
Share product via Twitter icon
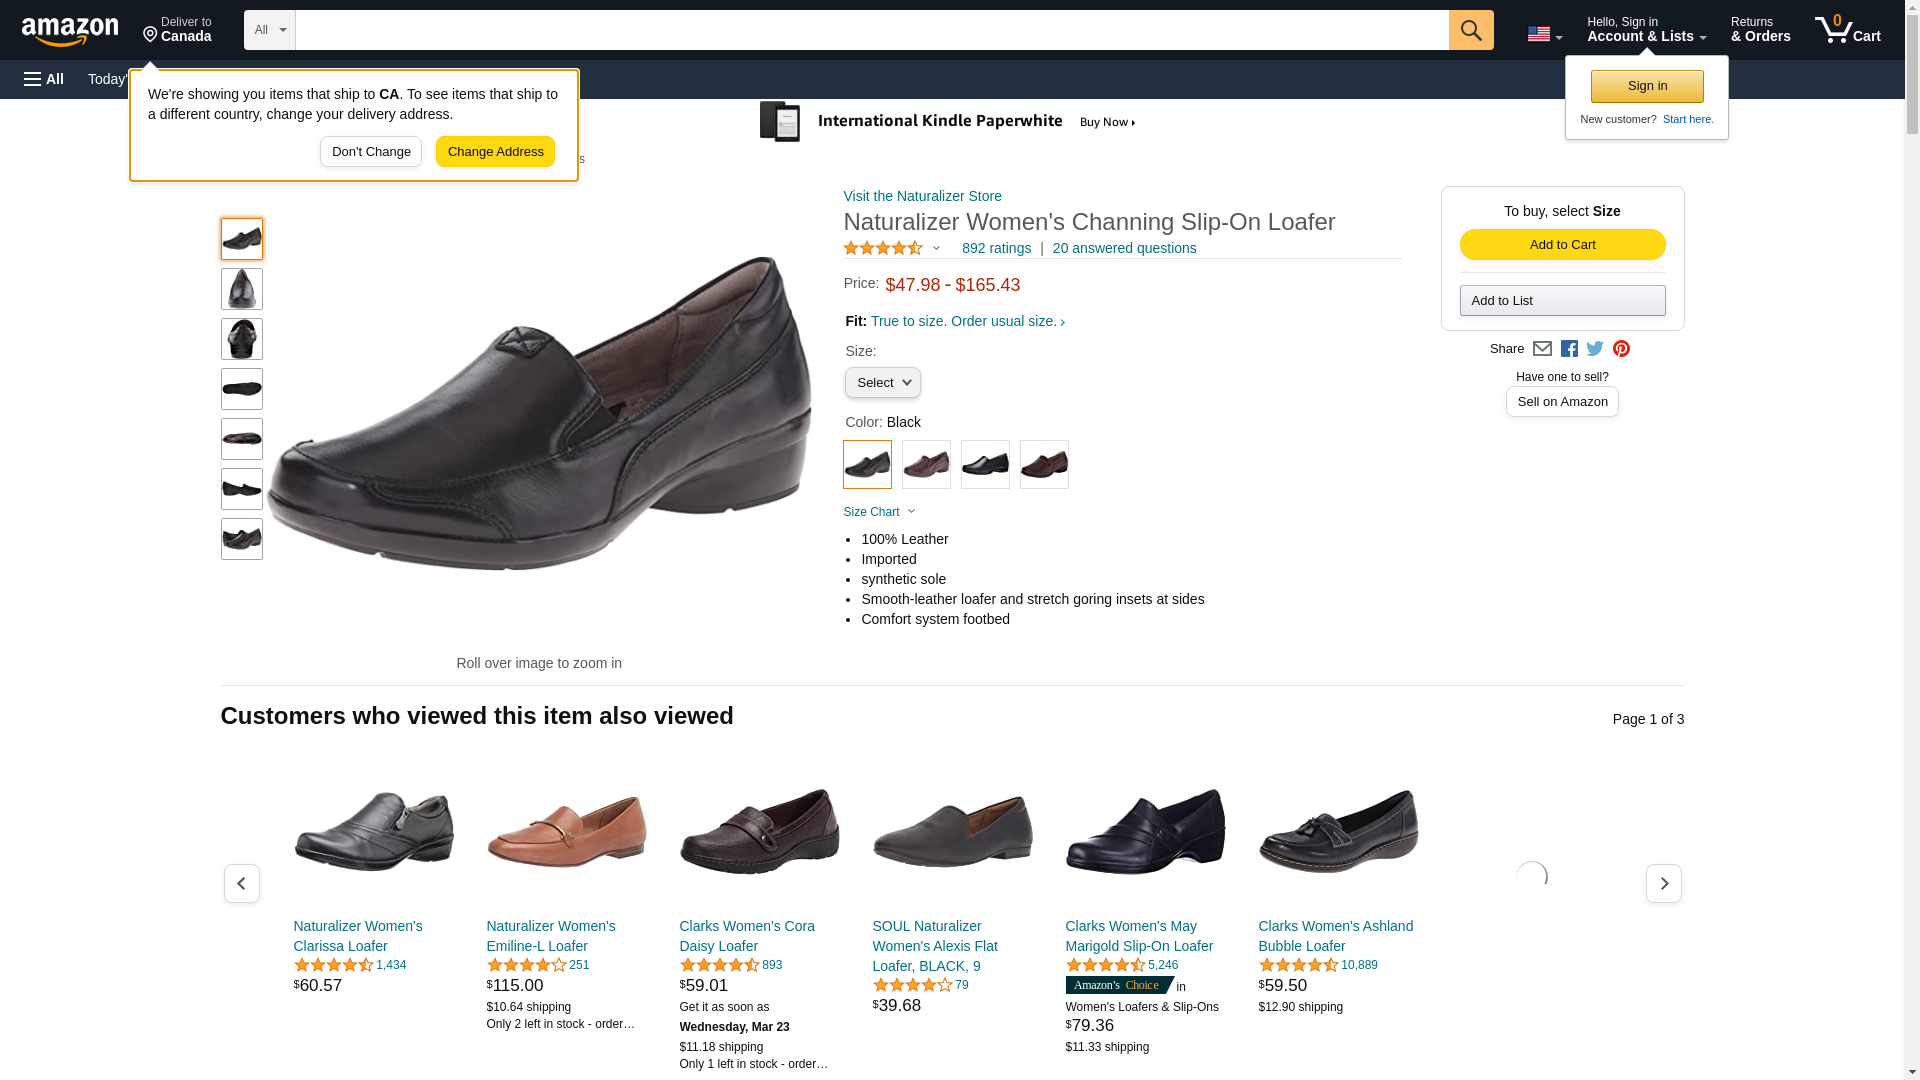click(x=1595, y=349)
